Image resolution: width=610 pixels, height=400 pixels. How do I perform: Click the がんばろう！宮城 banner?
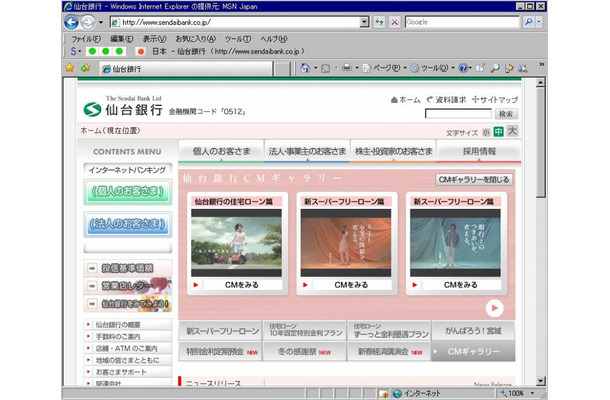coord(473,331)
